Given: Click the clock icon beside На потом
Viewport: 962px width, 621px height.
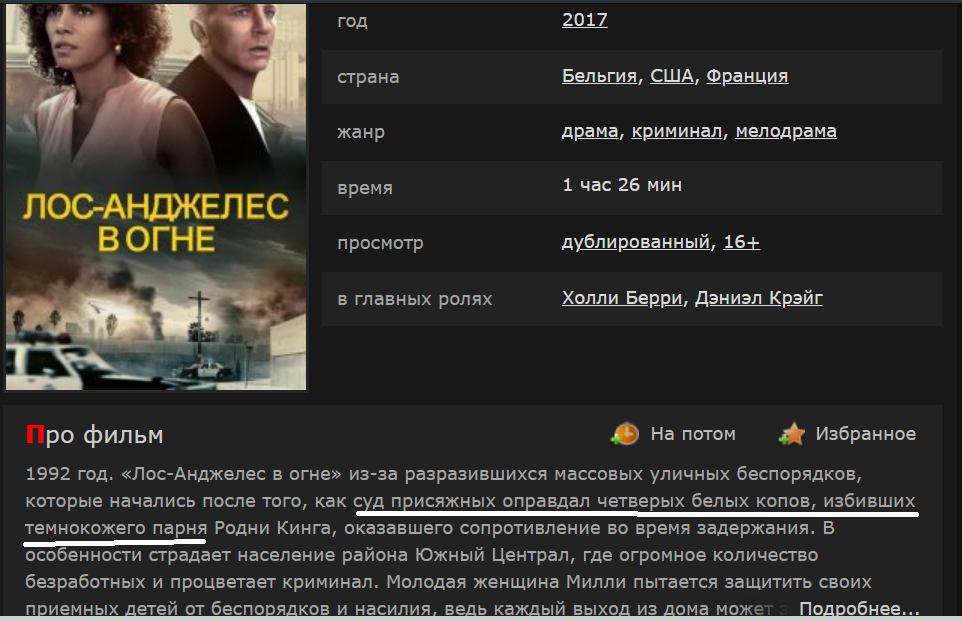Looking at the screenshot, I should [625, 434].
